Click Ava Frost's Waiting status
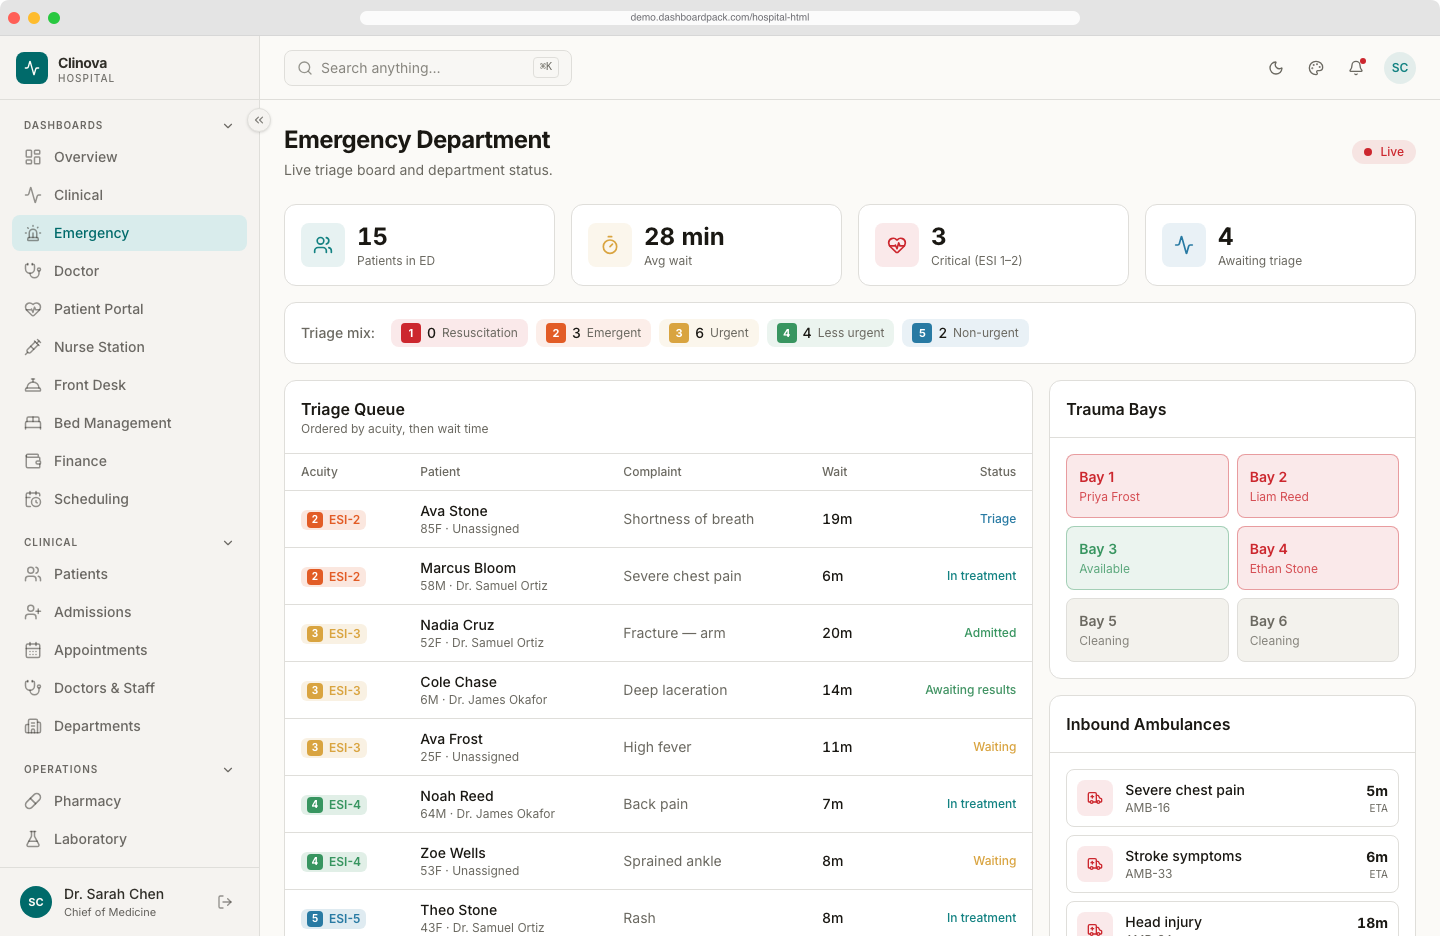 [994, 747]
